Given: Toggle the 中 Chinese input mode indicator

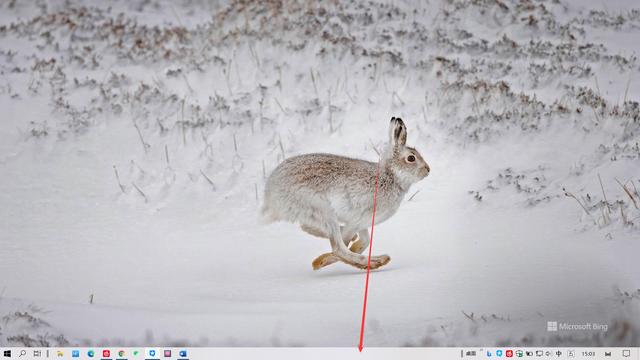Looking at the screenshot, I should click(559, 353).
